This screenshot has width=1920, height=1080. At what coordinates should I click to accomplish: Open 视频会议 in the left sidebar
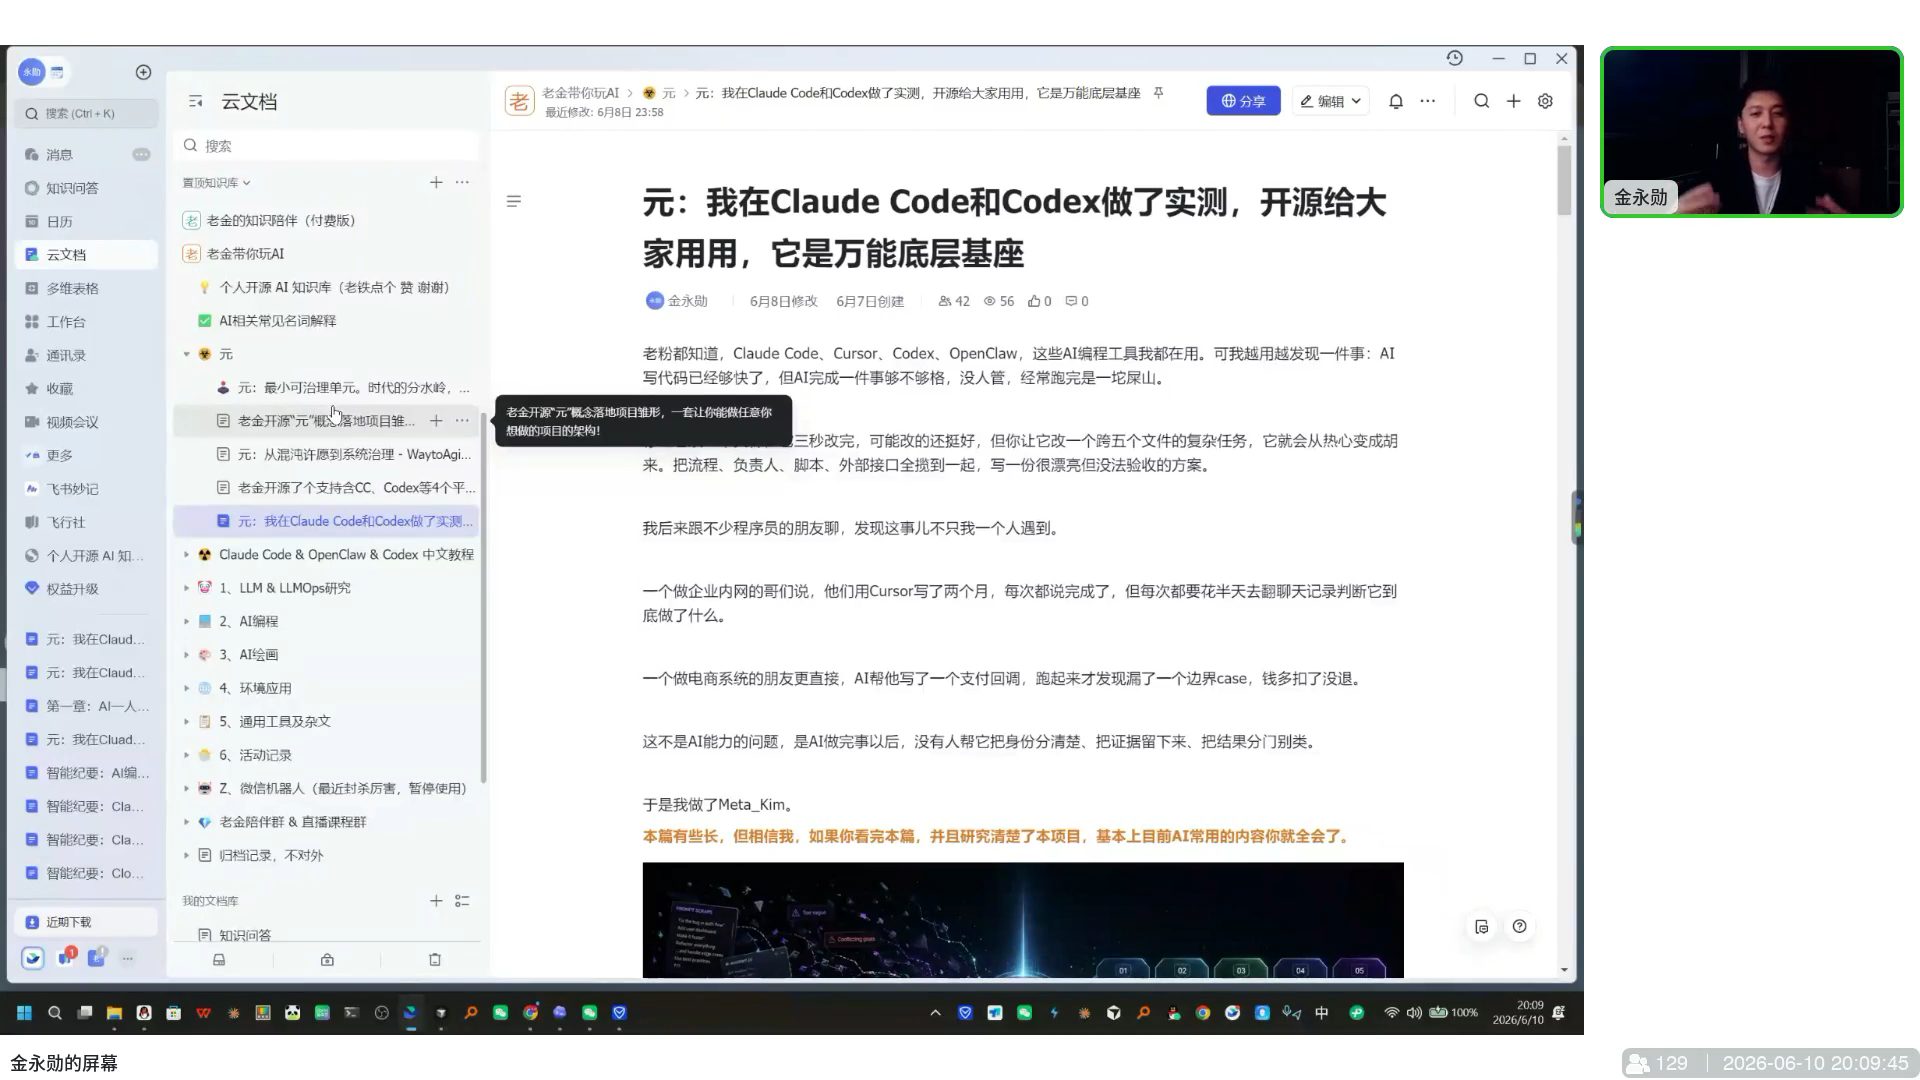point(72,422)
